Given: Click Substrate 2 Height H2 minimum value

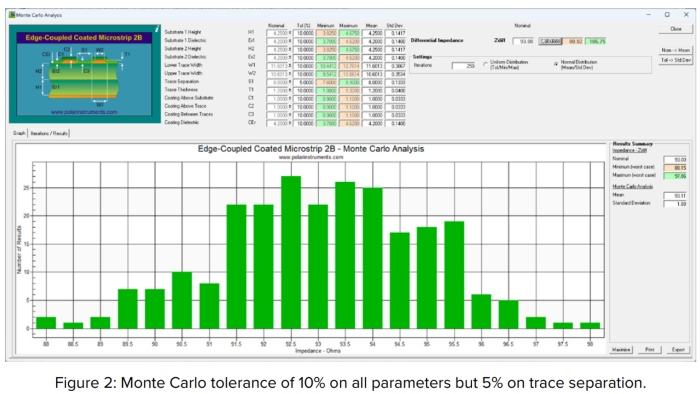Looking at the screenshot, I should point(327,50).
